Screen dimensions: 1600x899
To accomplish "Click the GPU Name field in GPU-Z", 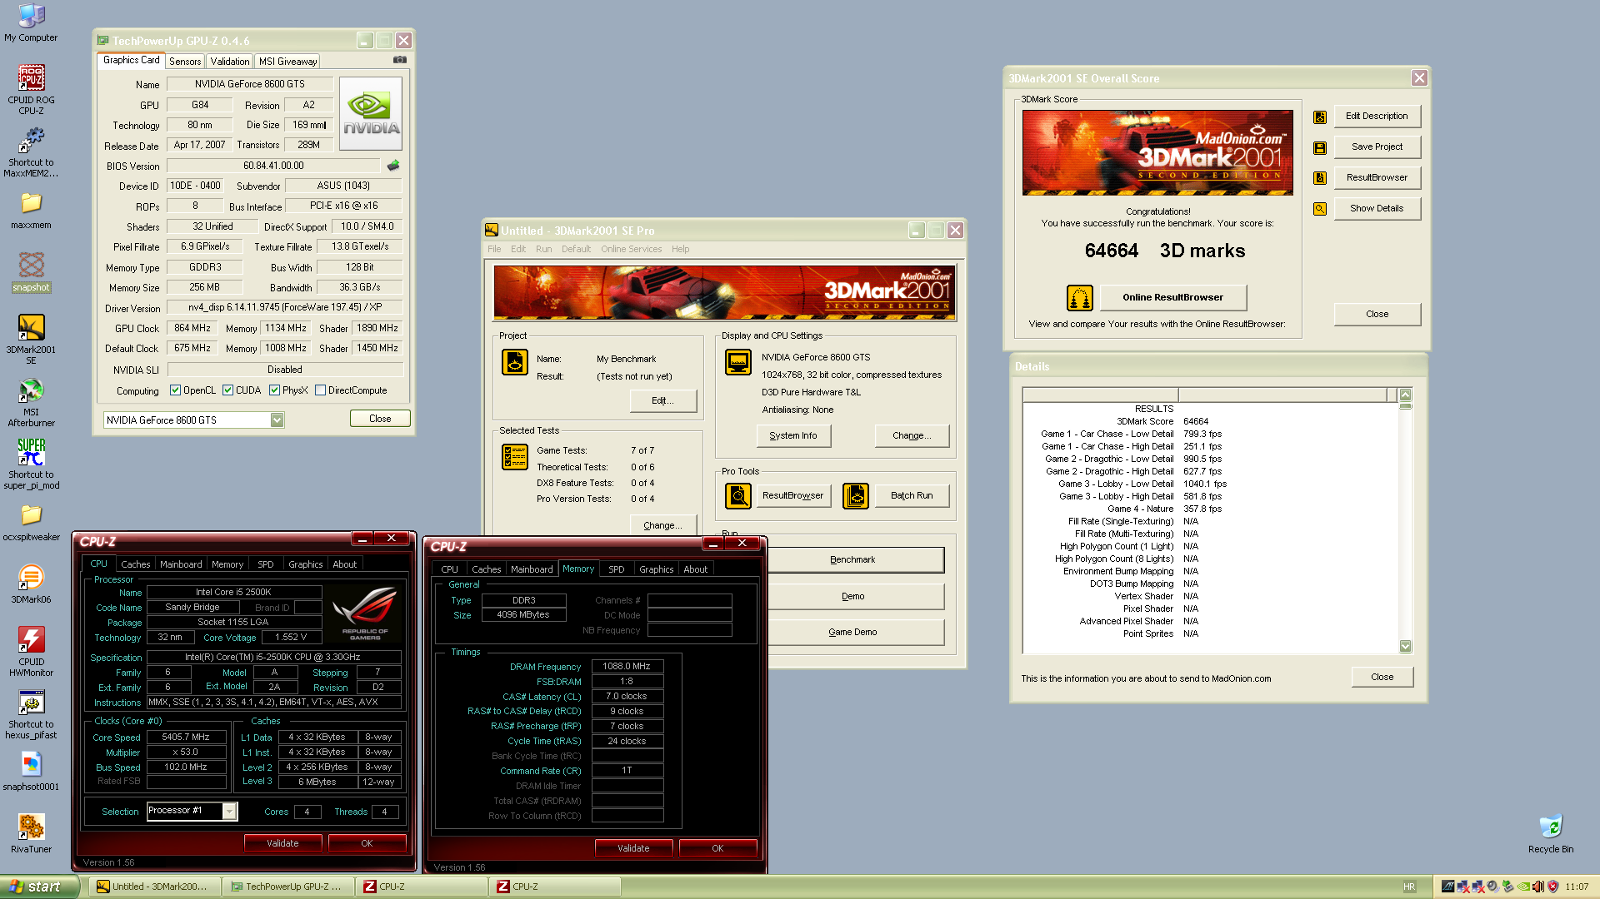I will tap(249, 84).
